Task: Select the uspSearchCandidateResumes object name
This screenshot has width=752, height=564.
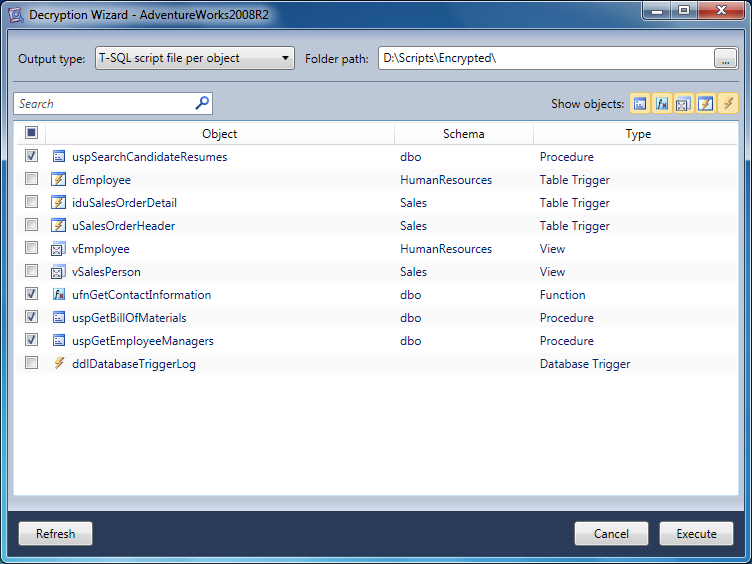Action: coord(150,157)
